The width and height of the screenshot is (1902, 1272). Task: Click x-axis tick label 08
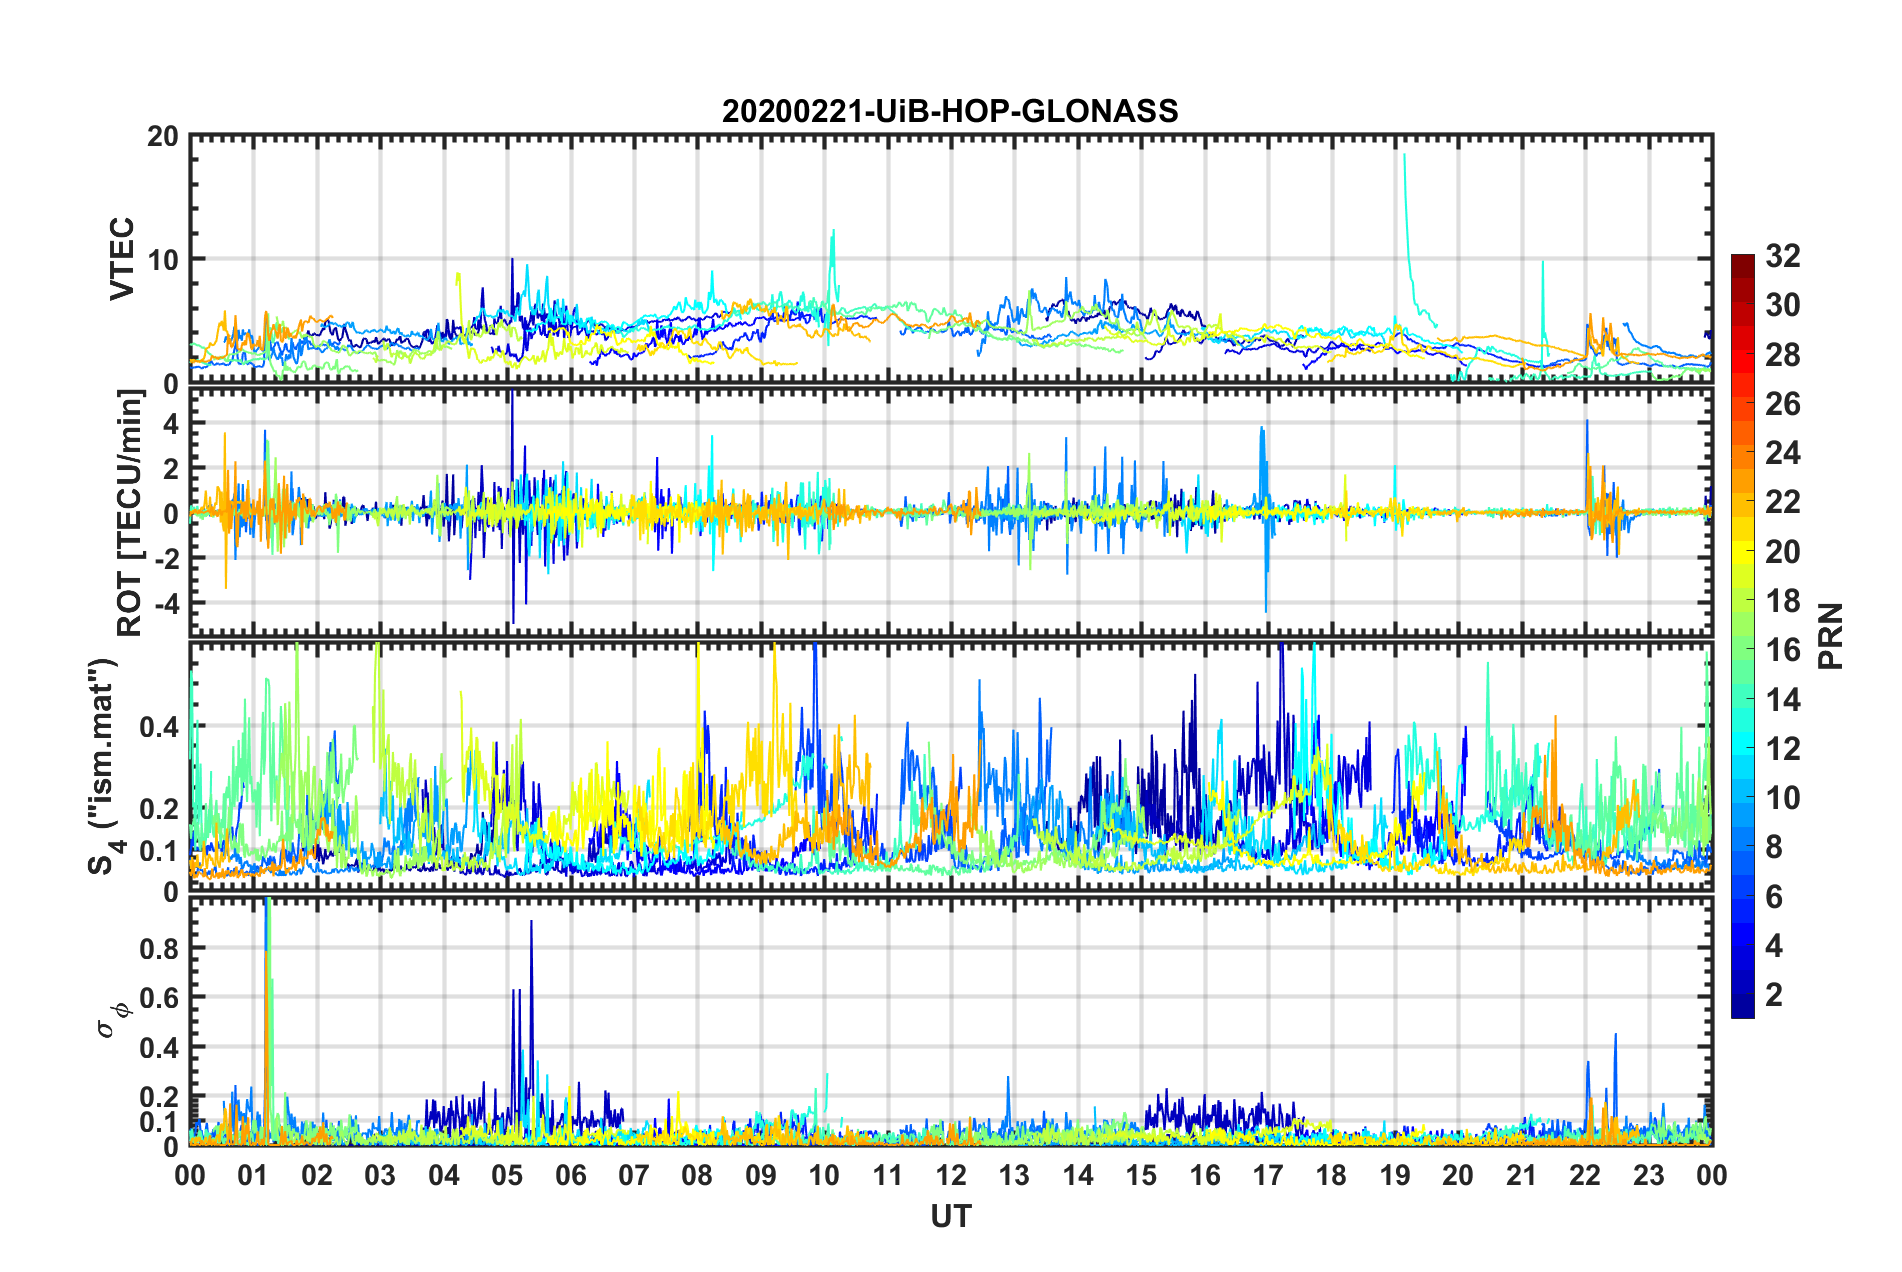coord(697,1175)
